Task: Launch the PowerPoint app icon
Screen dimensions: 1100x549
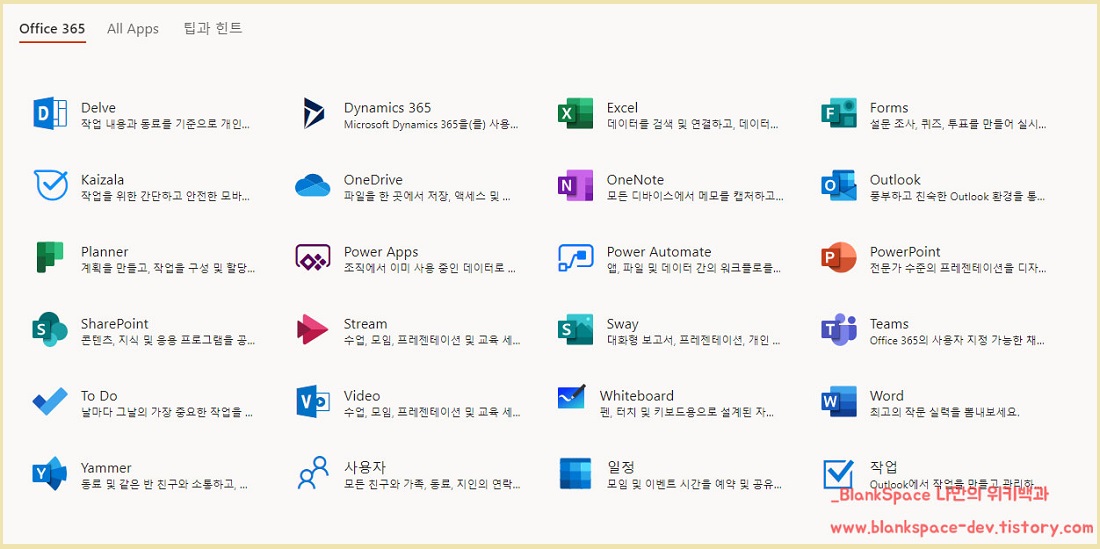Action: tap(839, 257)
